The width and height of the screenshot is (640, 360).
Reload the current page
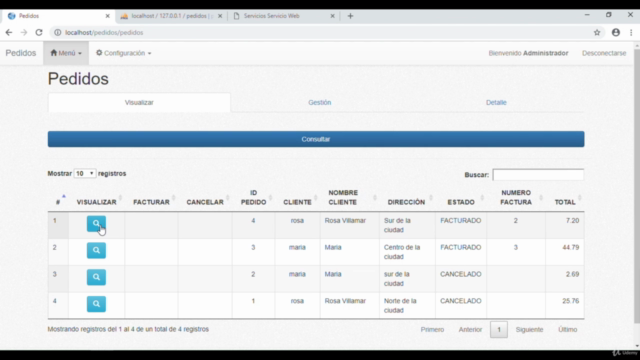pos(39,33)
